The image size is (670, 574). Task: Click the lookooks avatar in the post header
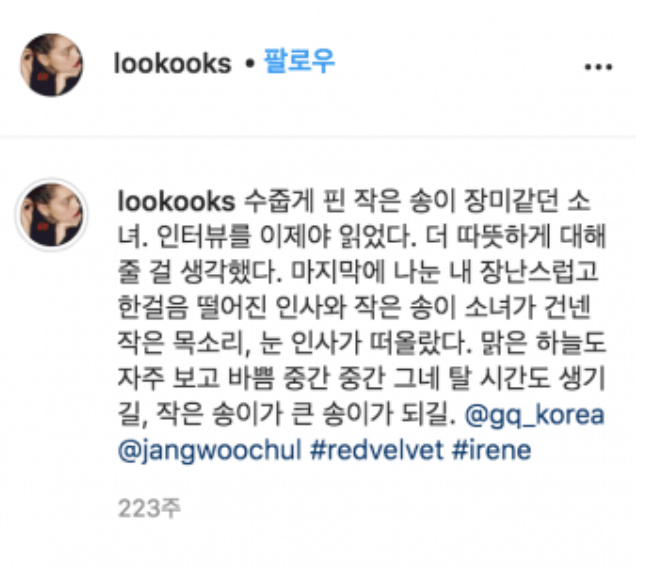(x=52, y=65)
